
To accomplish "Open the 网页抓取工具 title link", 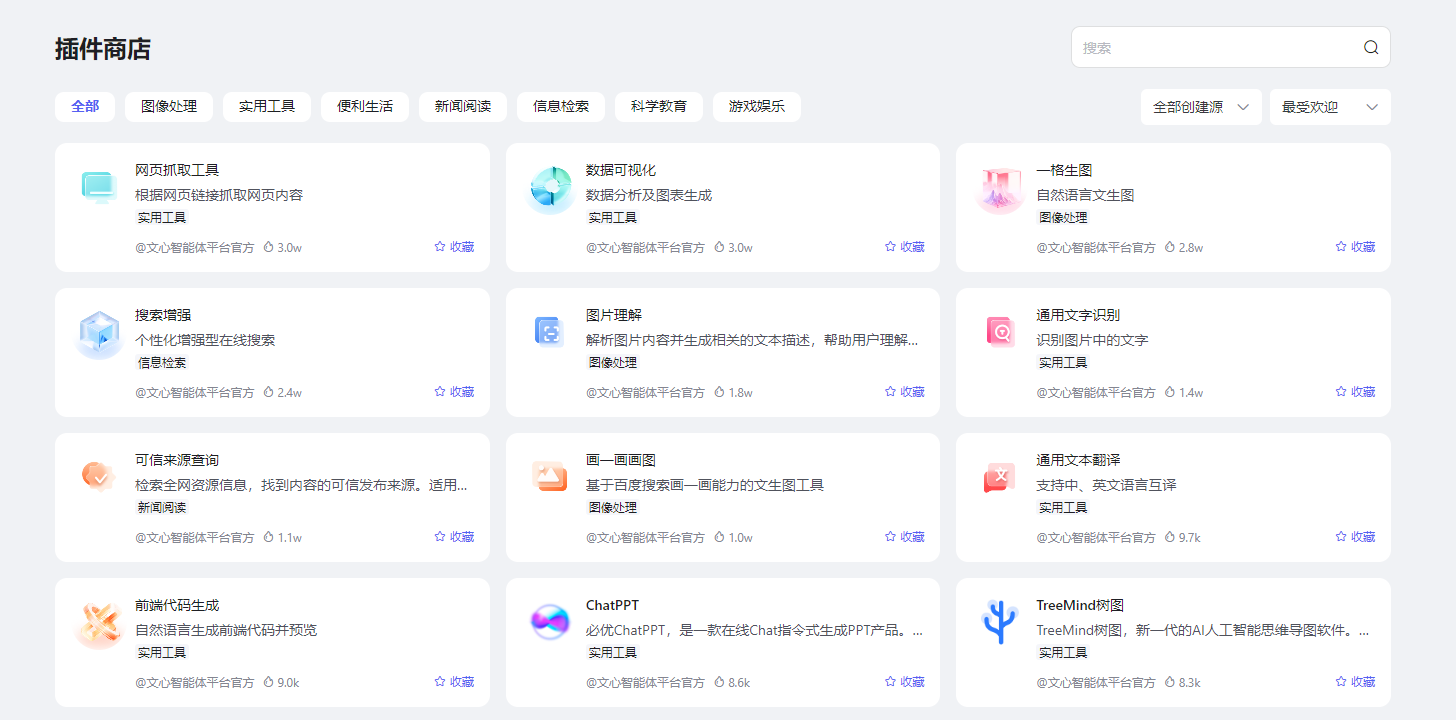I will pyautogui.click(x=177, y=170).
